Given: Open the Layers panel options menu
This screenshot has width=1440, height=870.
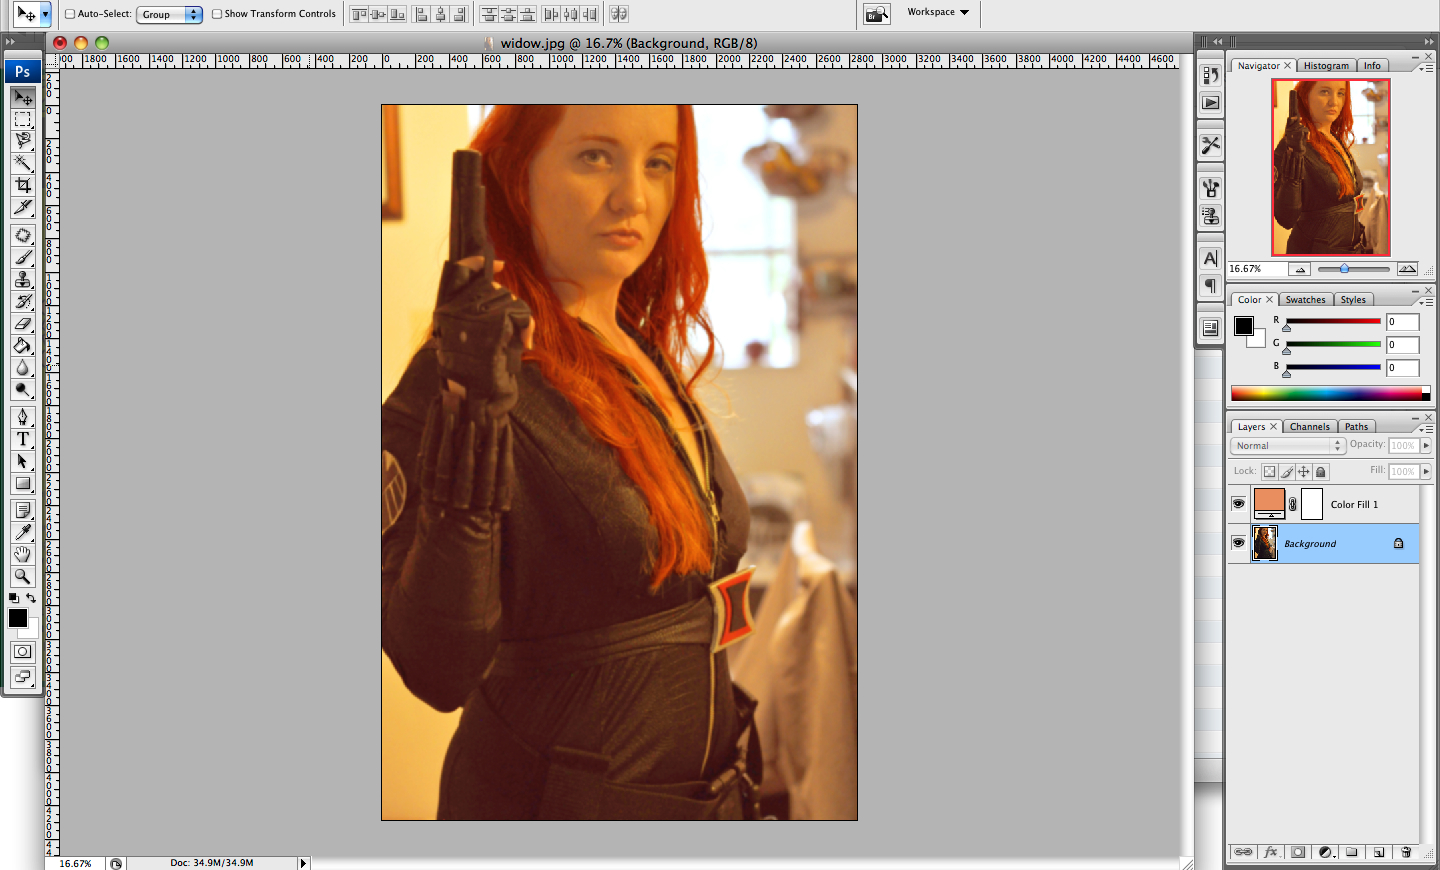Looking at the screenshot, I should [x=1425, y=428].
